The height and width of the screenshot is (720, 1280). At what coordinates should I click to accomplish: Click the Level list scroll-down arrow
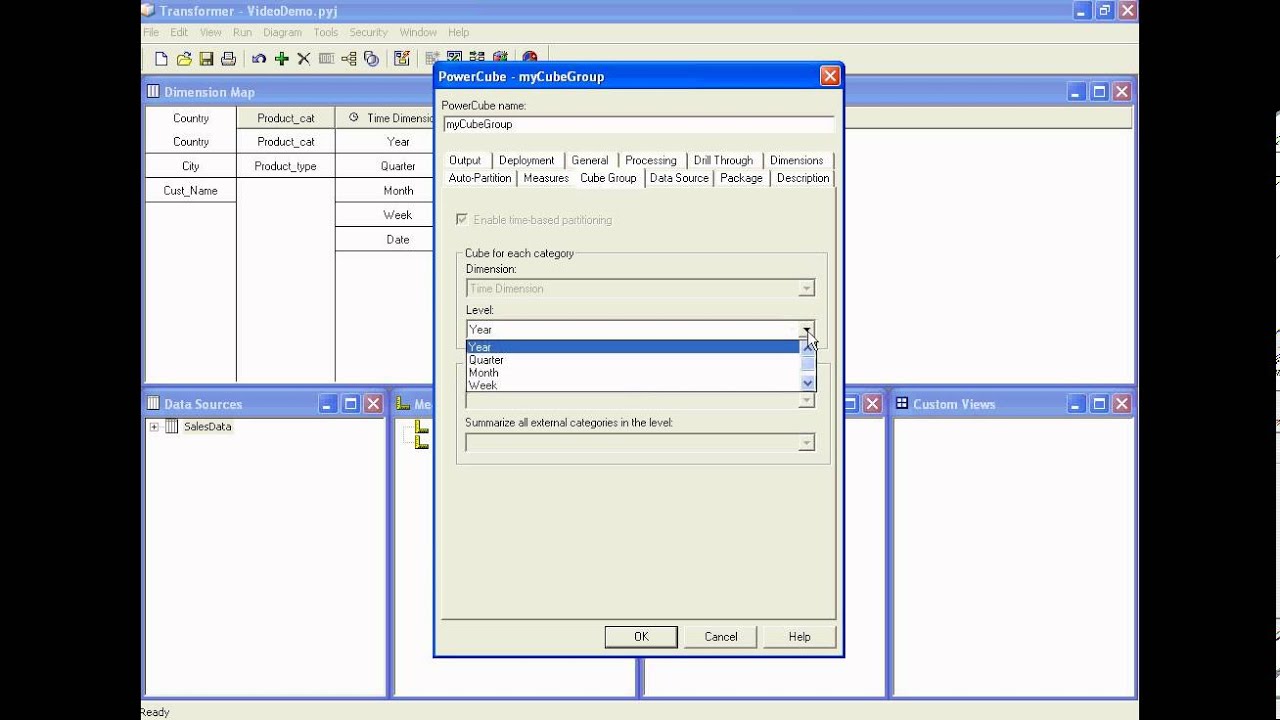point(808,383)
